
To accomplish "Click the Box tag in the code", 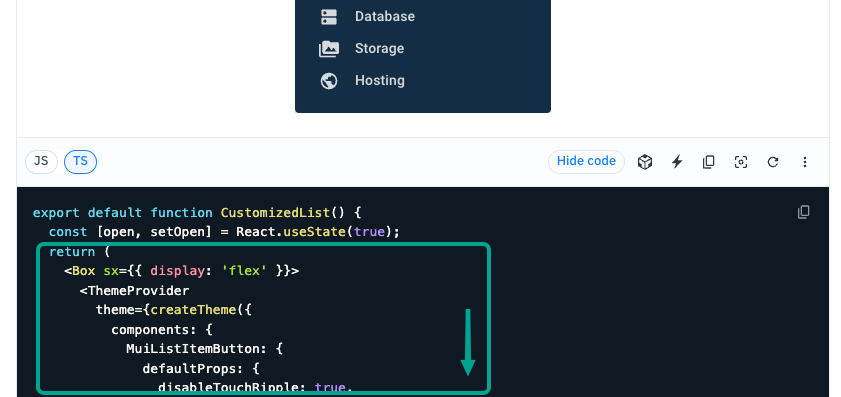I will click(83, 271).
